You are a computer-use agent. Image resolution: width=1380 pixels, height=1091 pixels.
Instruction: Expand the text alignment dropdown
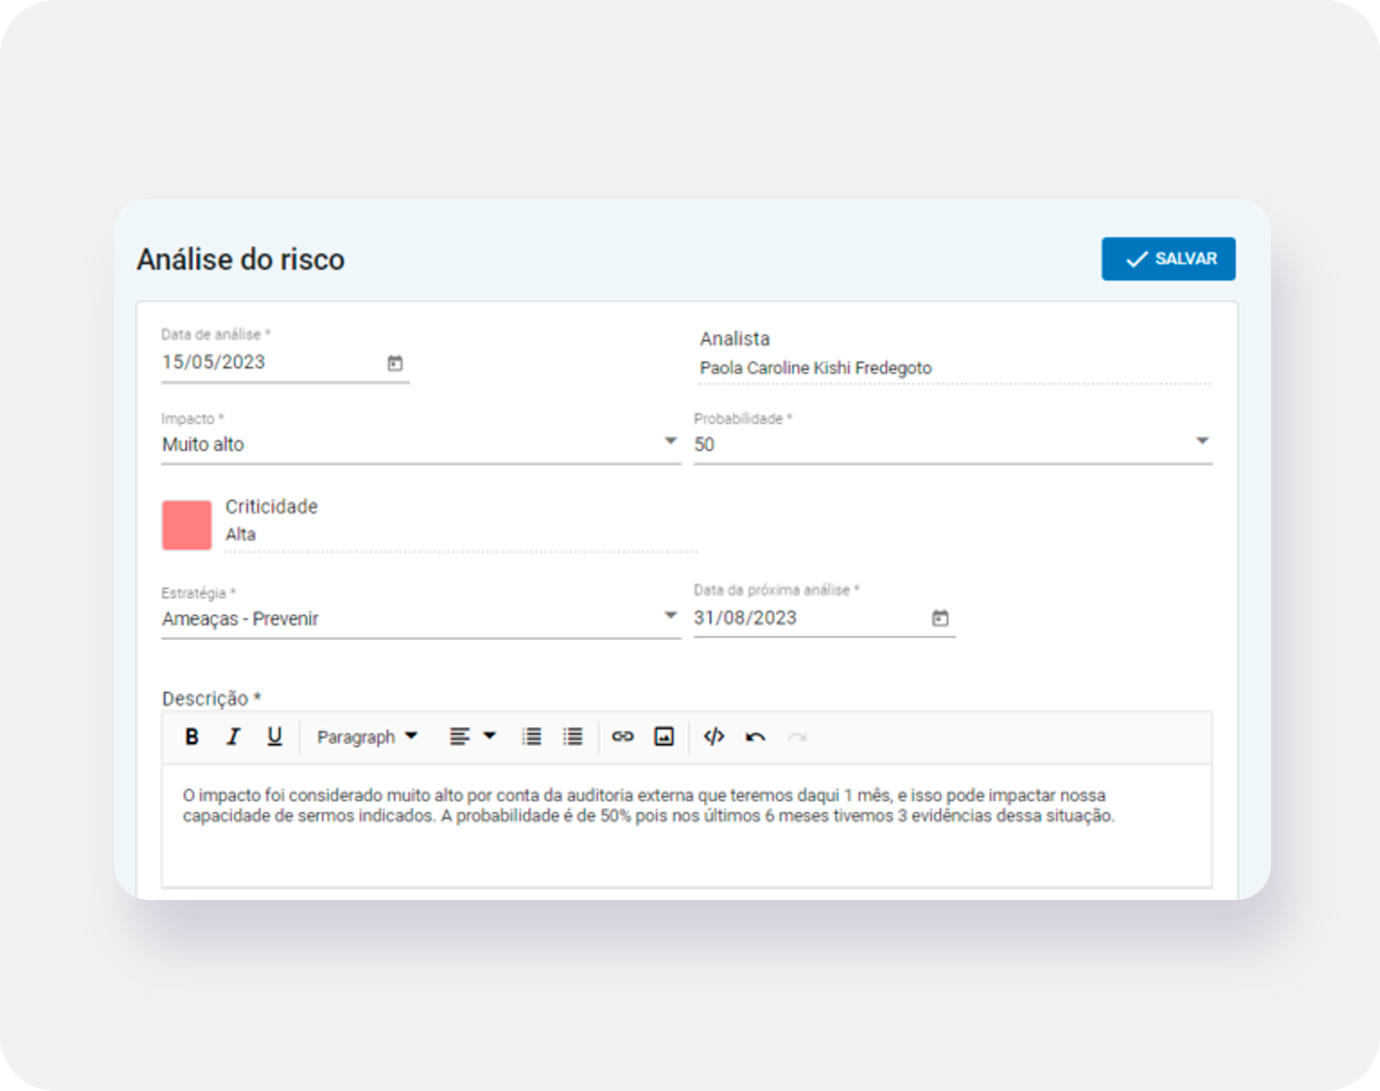coord(472,737)
